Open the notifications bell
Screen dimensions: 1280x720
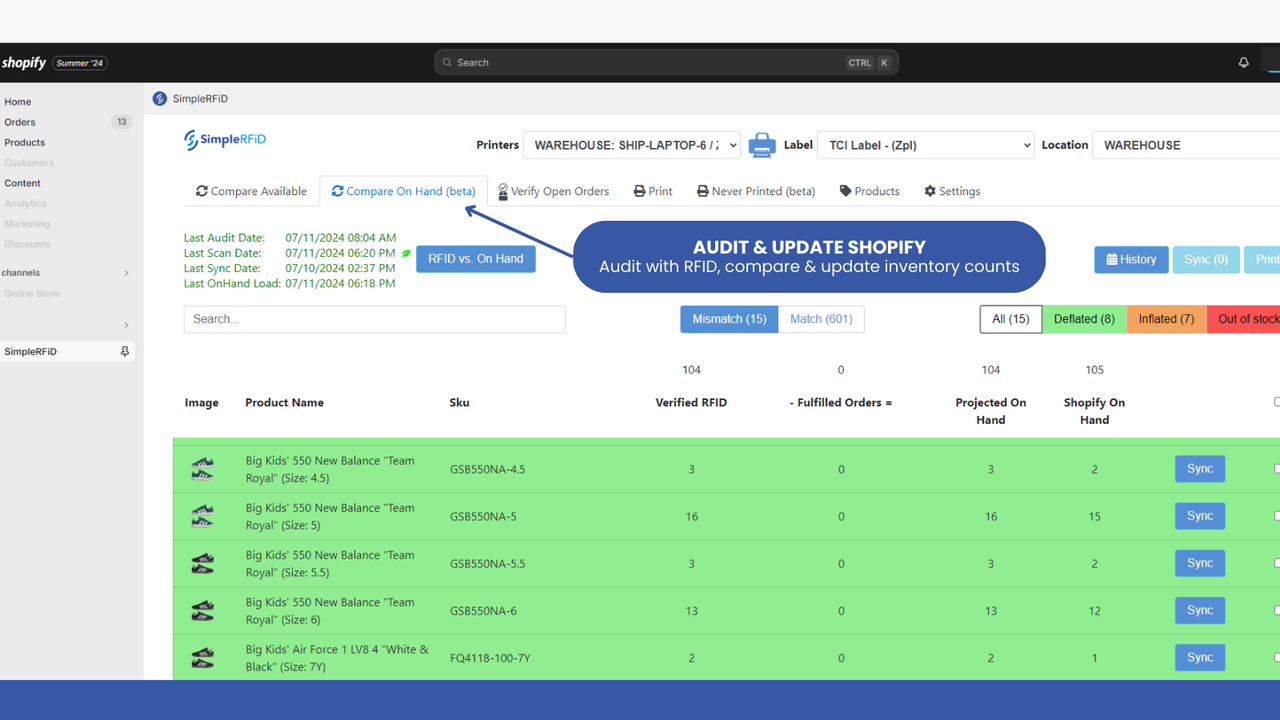(x=1243, y=62)
